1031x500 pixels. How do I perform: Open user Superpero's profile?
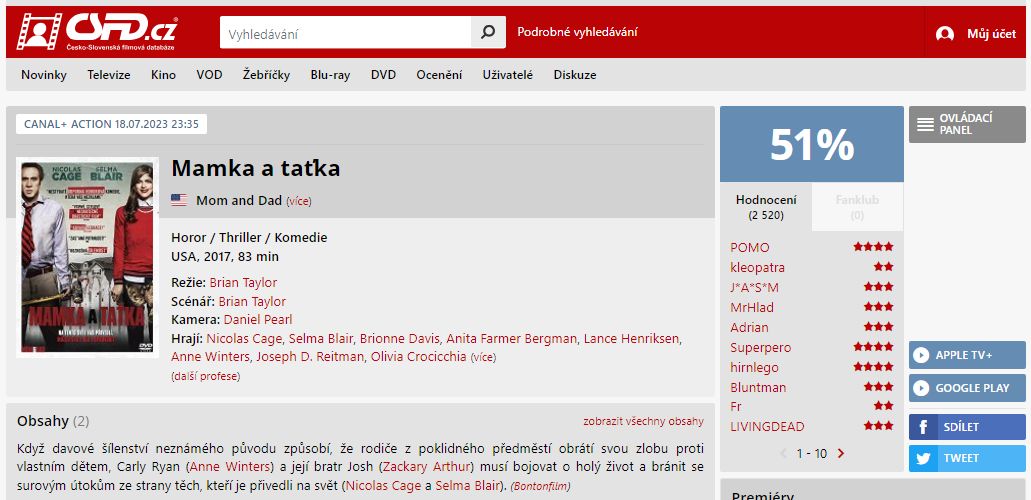coord(761,347)
